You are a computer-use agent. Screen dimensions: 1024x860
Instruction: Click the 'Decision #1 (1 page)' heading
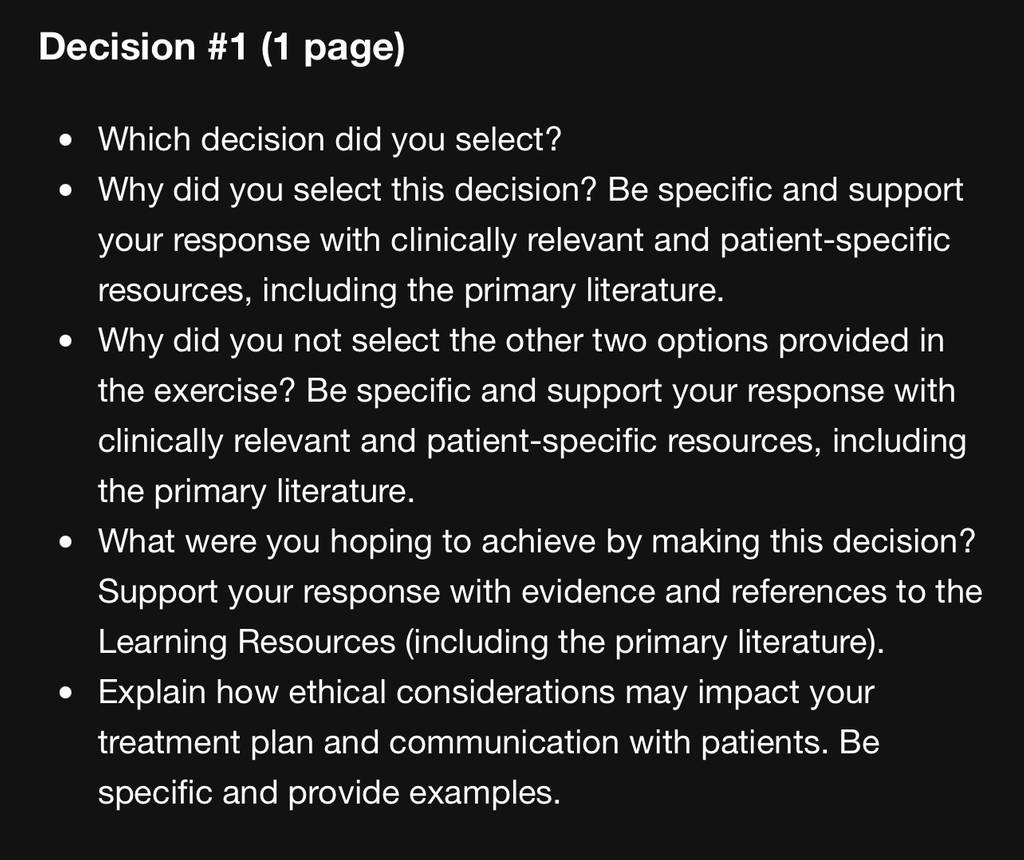[x=221, y=48]
